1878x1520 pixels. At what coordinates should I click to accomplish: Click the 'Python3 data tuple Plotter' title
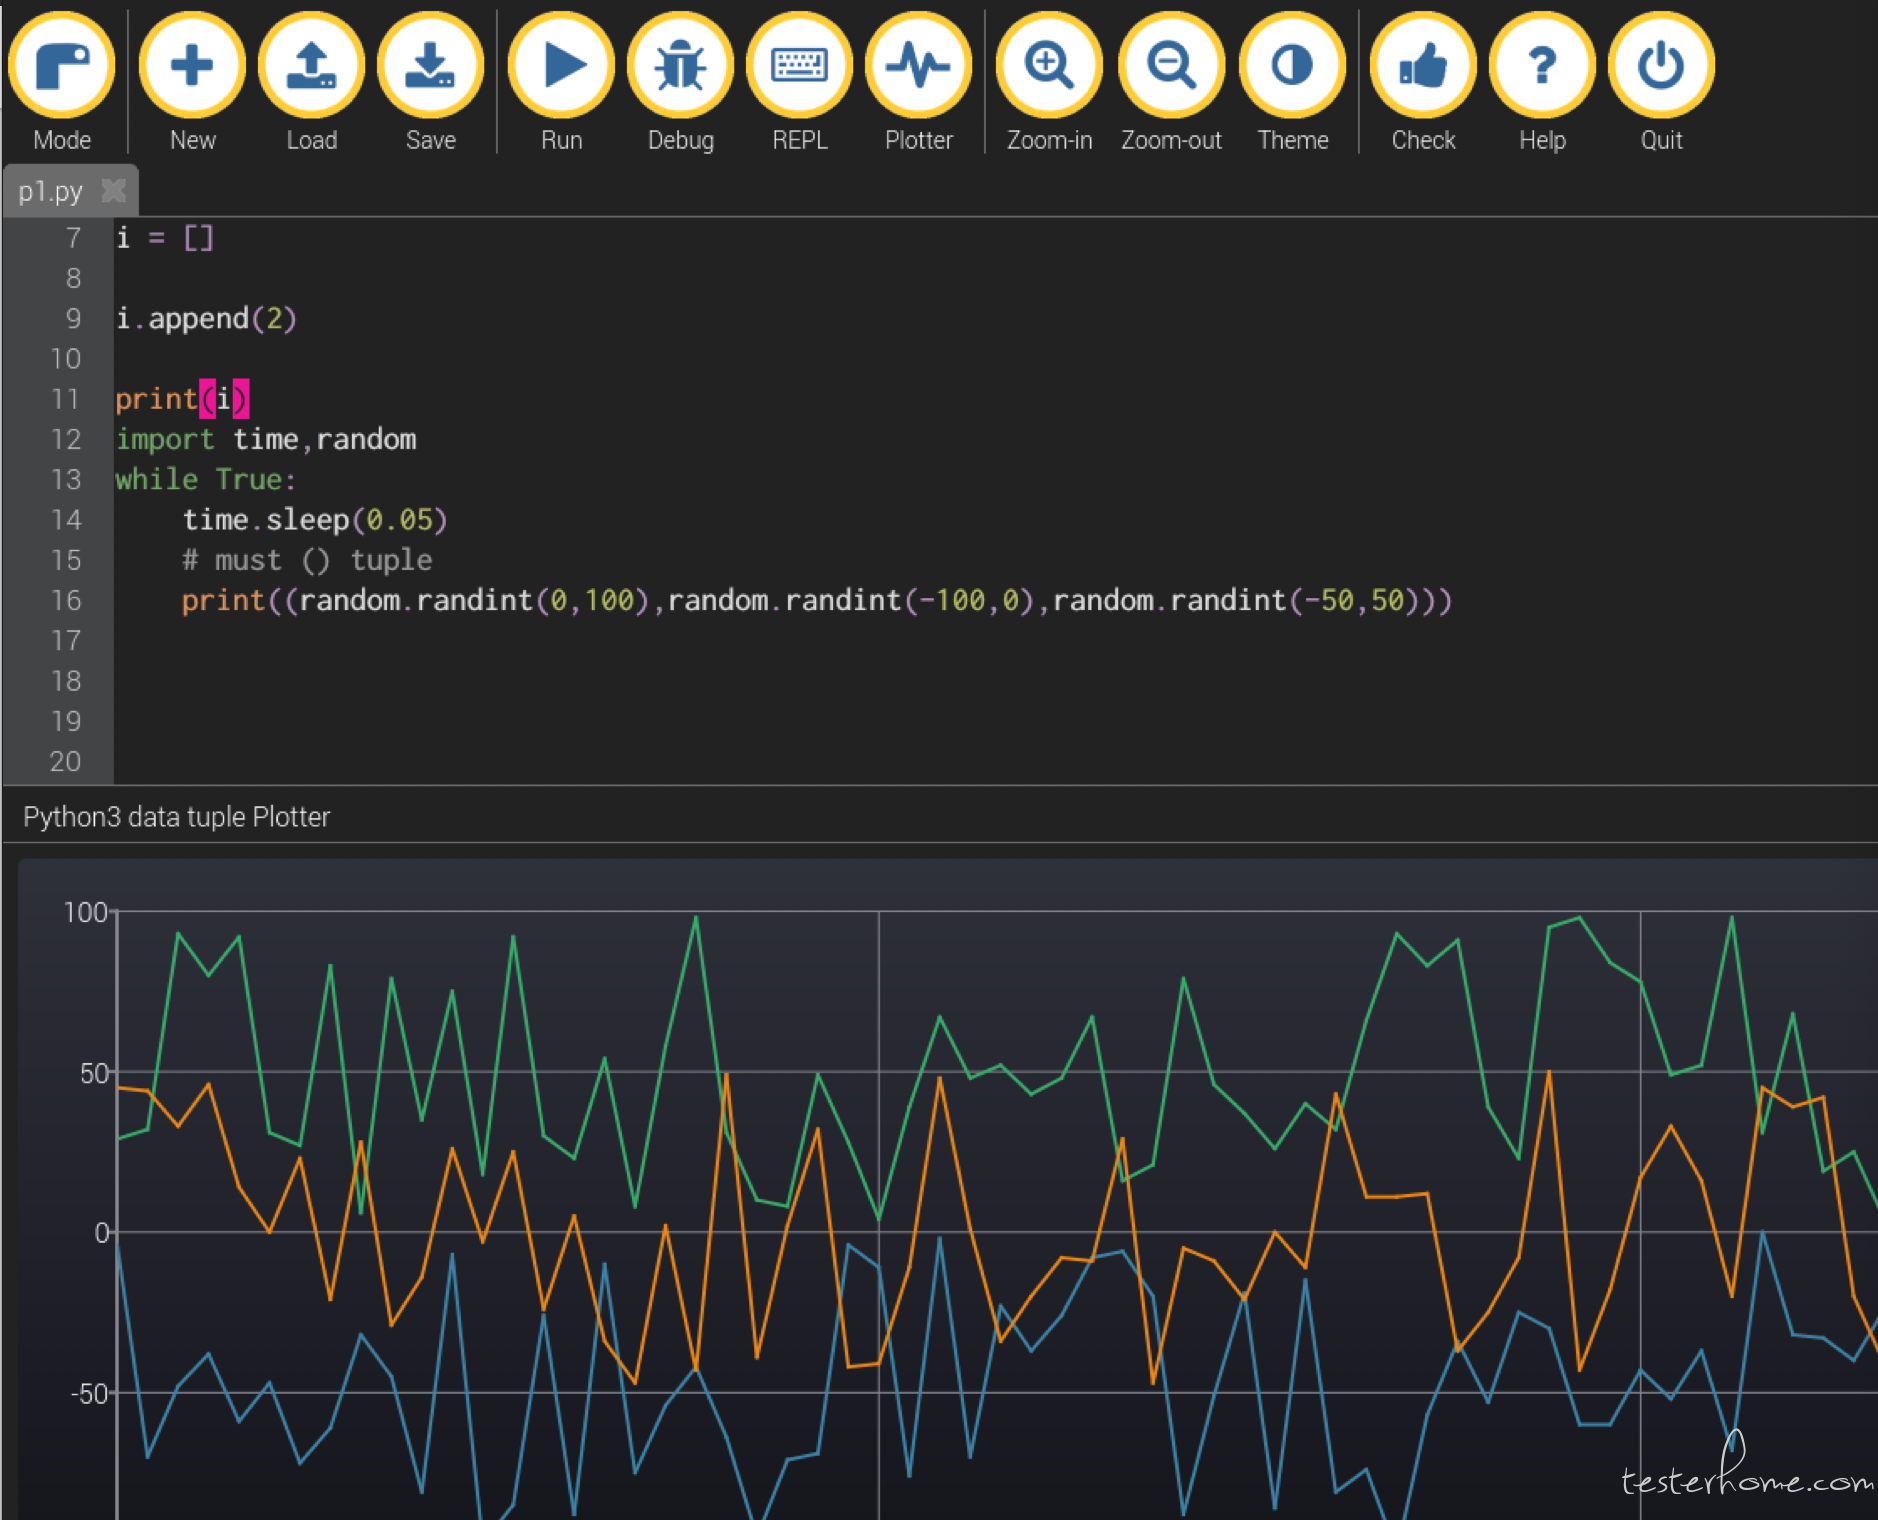pos(176,817)
